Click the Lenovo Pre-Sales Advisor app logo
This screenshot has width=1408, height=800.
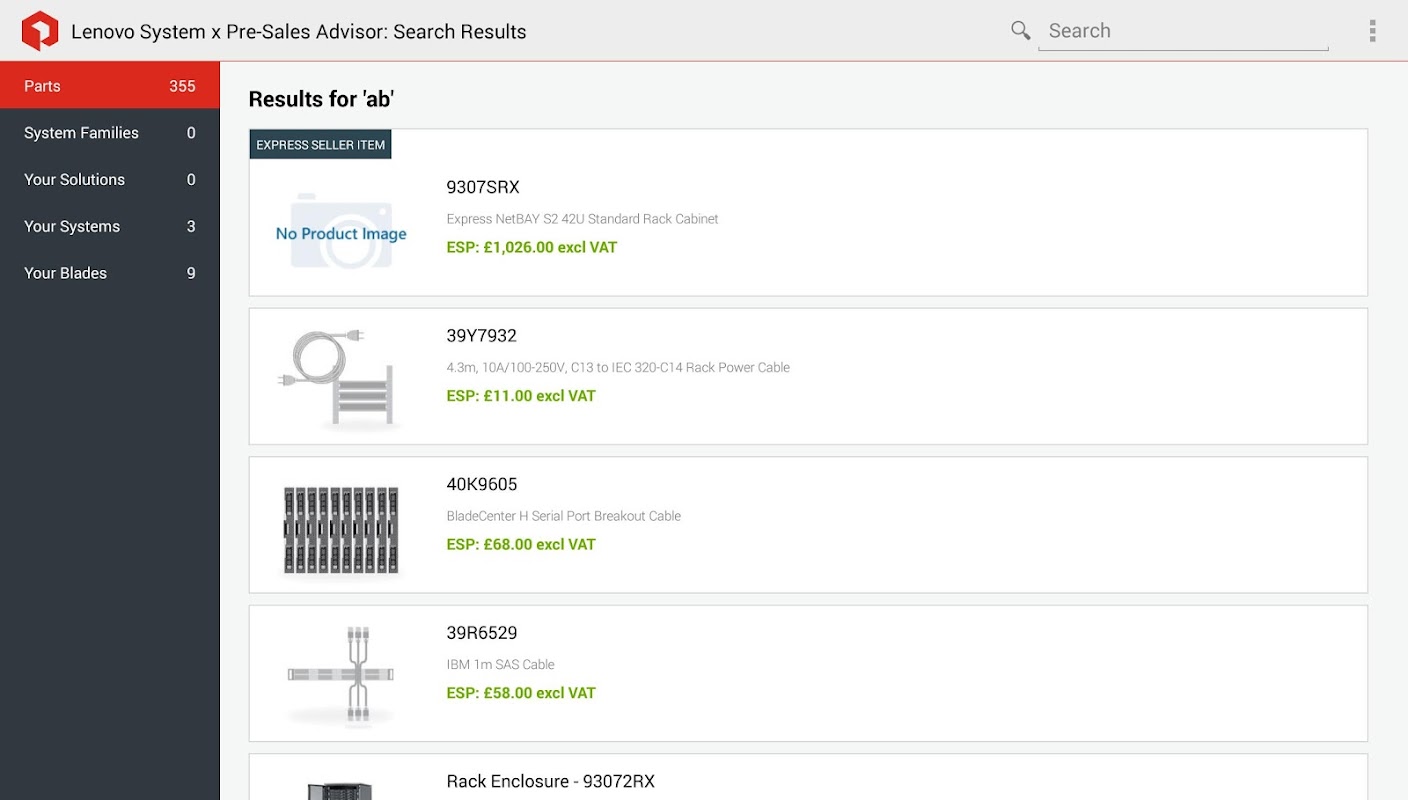pos(40,31)
